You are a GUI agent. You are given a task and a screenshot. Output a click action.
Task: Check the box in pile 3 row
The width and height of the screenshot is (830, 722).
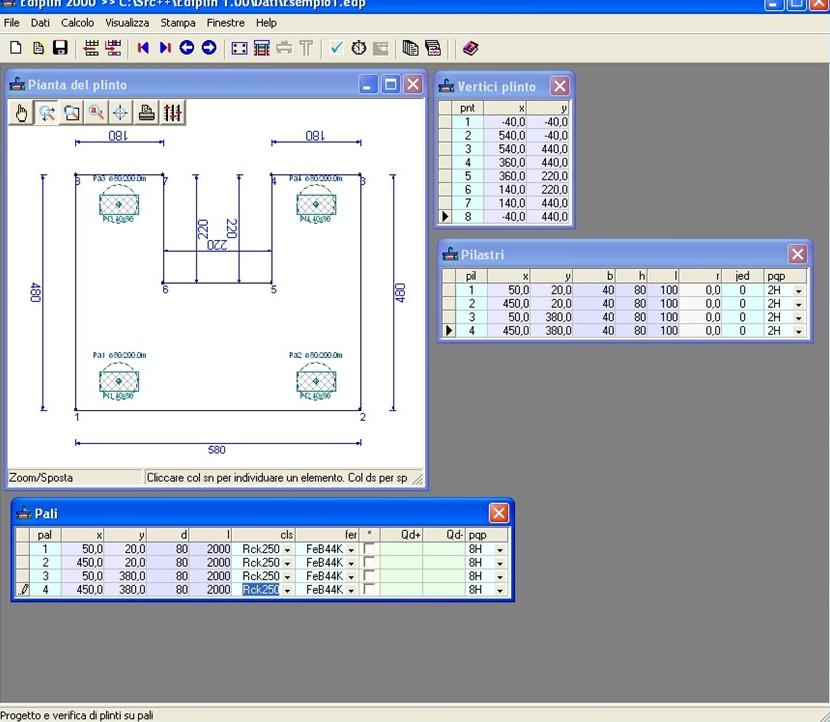pos(370,577)
